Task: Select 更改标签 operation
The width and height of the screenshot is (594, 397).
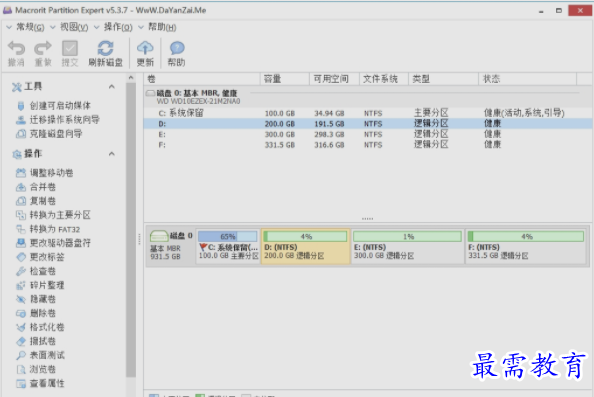Action: pos(41,257)
